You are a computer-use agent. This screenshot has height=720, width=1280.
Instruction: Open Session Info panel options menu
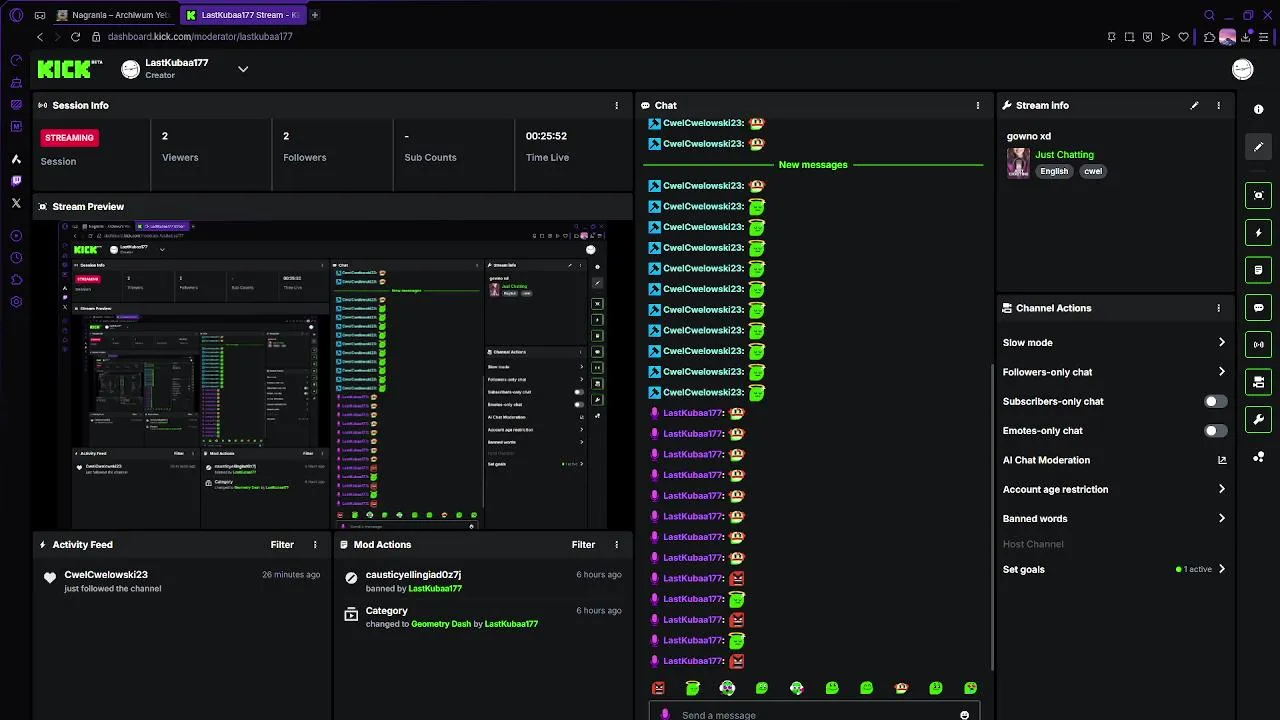(x=616, y=105)
